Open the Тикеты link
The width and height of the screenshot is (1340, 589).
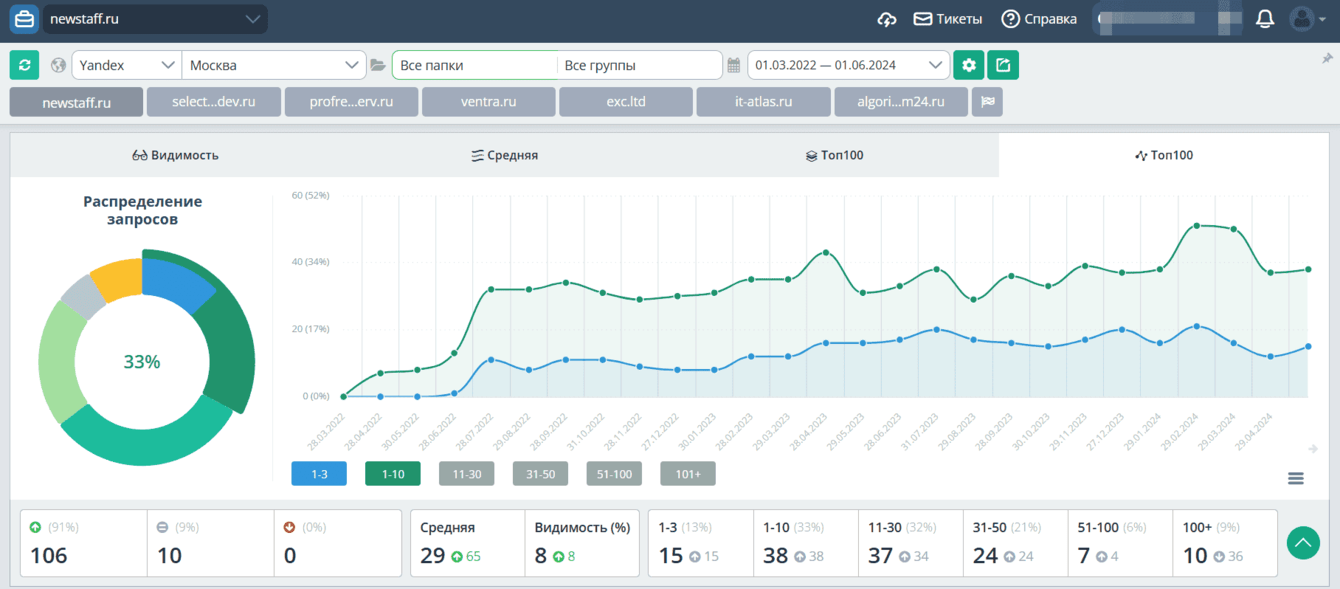click(x=947, y=19)
